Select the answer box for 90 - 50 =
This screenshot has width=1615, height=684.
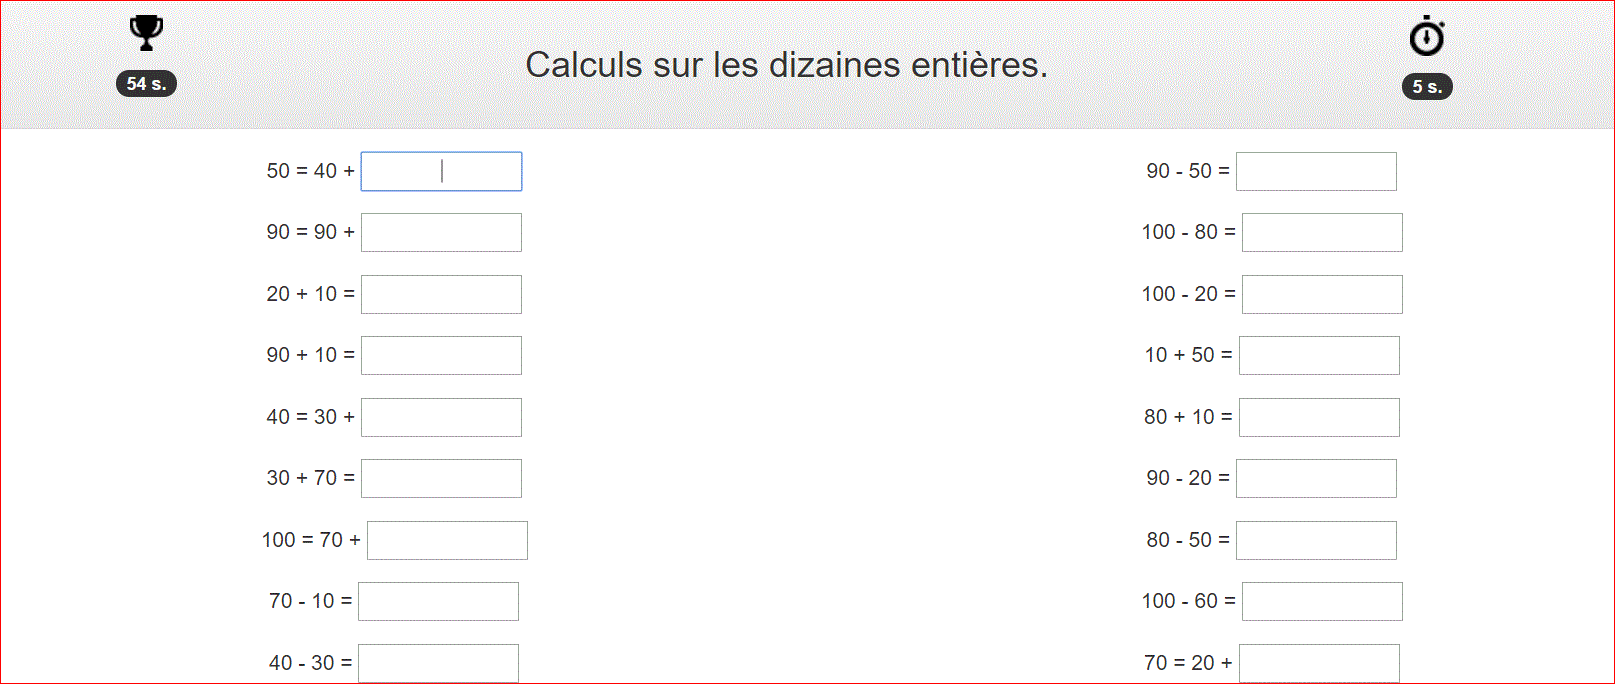[1316, 171]
